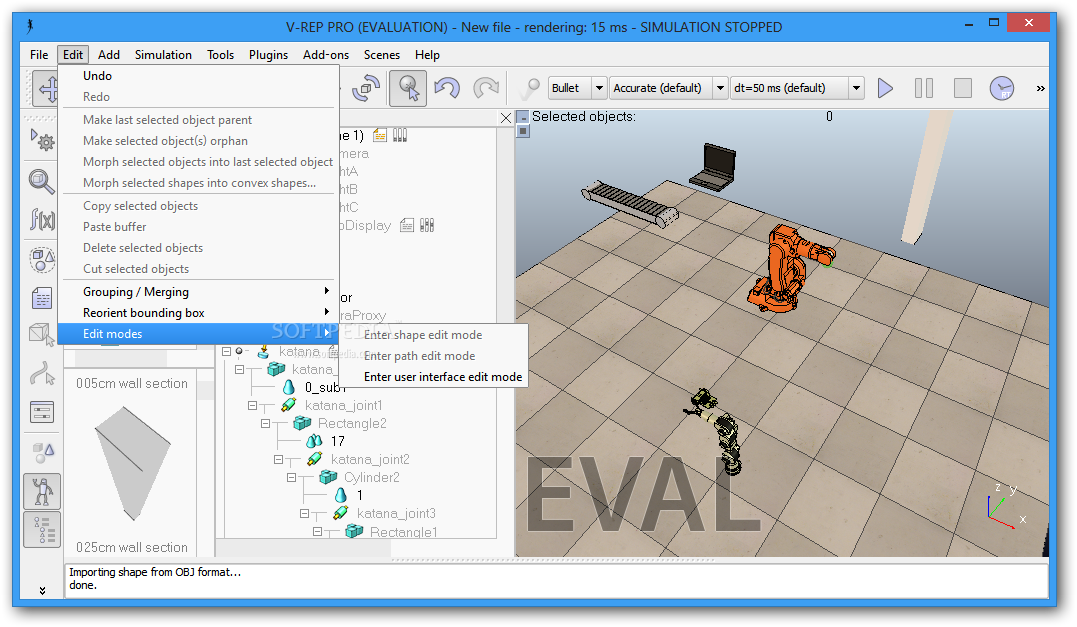Open the Plugins menu
Image resolution: width=1077 pixels, height=627 pixels.
pos(269,55)
